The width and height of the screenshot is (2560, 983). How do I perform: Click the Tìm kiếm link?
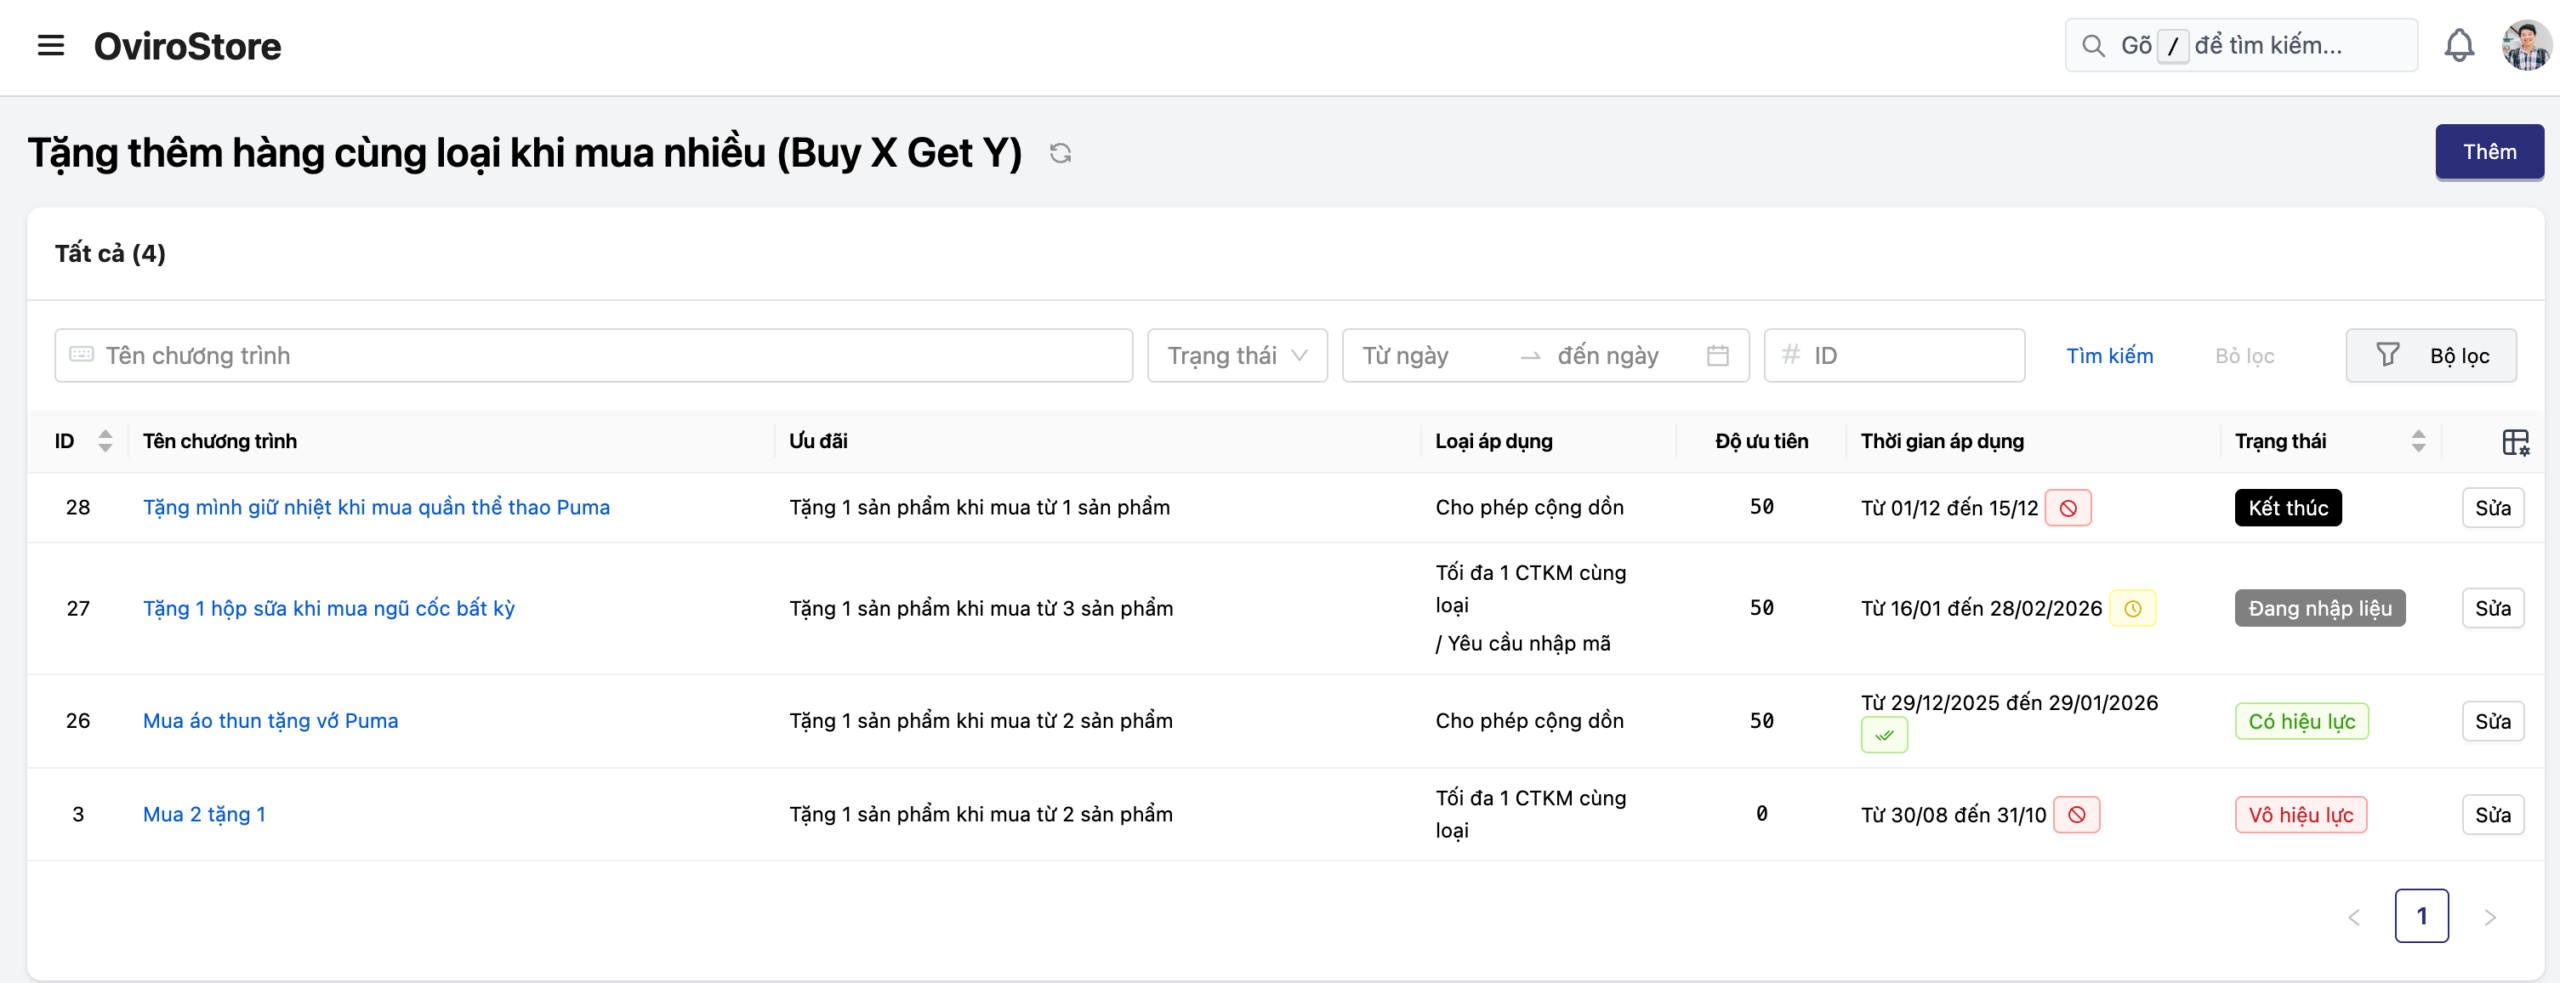tap(2109, 356)
